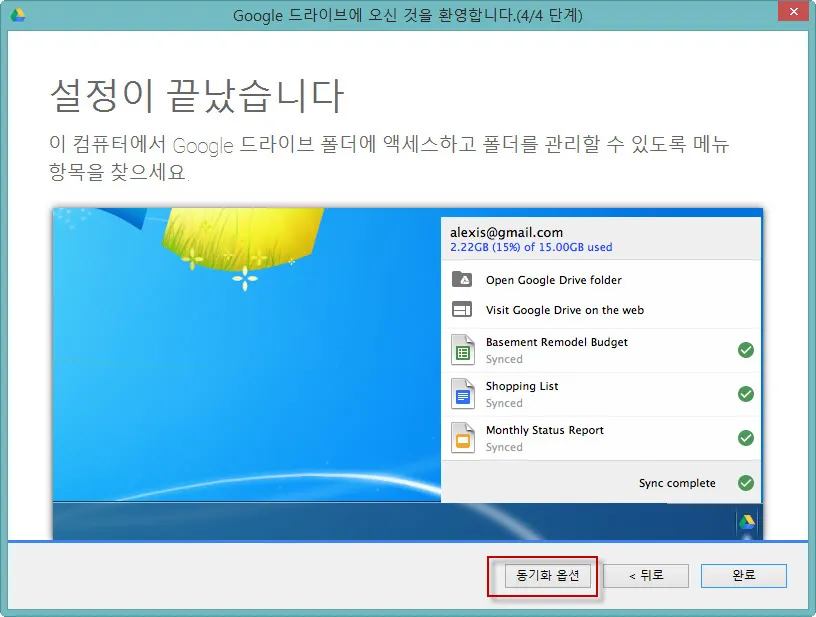Click the Monthly Status Report file name
Screen dimensions: 816x617
pos(544,430)
